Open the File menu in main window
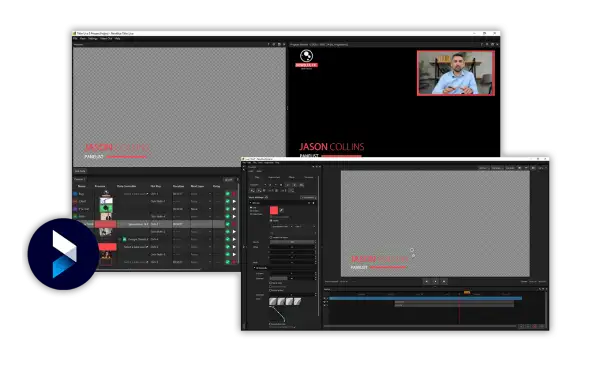Viewport: 600px width, 366px height. pos(75,39)
